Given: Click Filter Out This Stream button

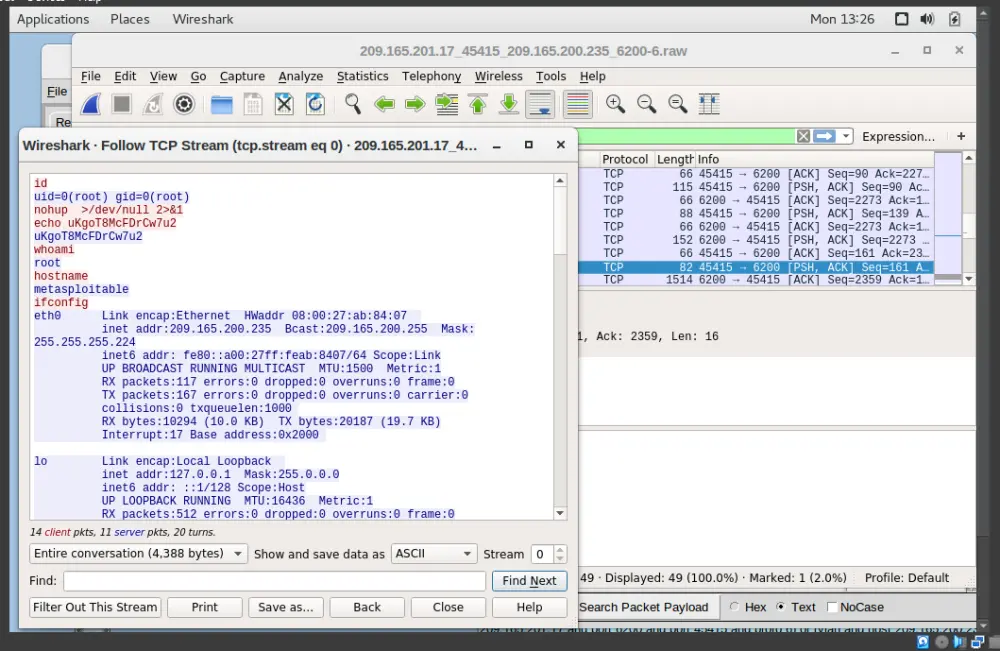Looking at the screenshot, I should click(x=95, y=607).
